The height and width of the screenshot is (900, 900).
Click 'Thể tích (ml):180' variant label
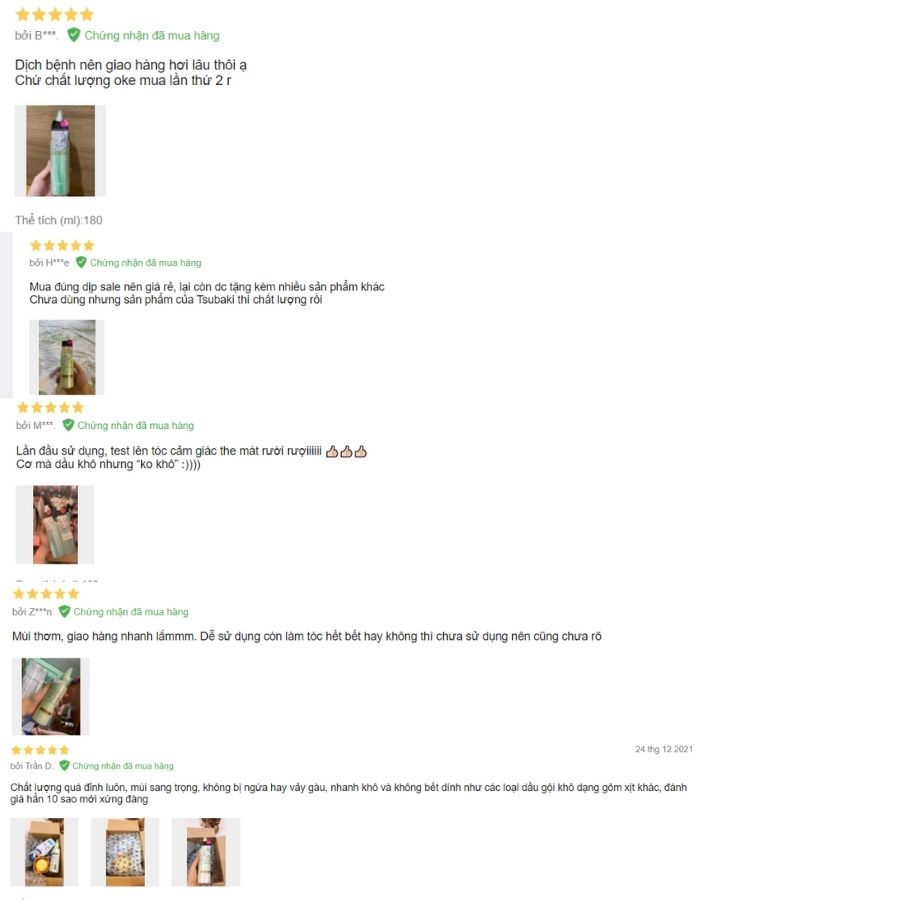pos(59,220)
